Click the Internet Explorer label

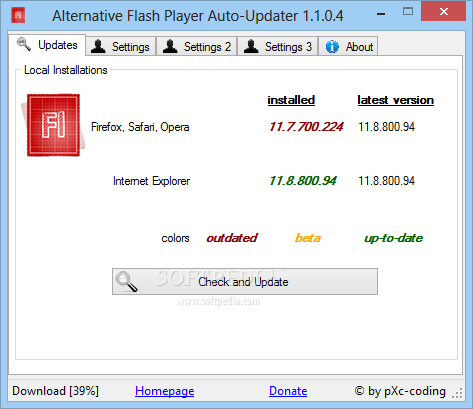[151, 181]
